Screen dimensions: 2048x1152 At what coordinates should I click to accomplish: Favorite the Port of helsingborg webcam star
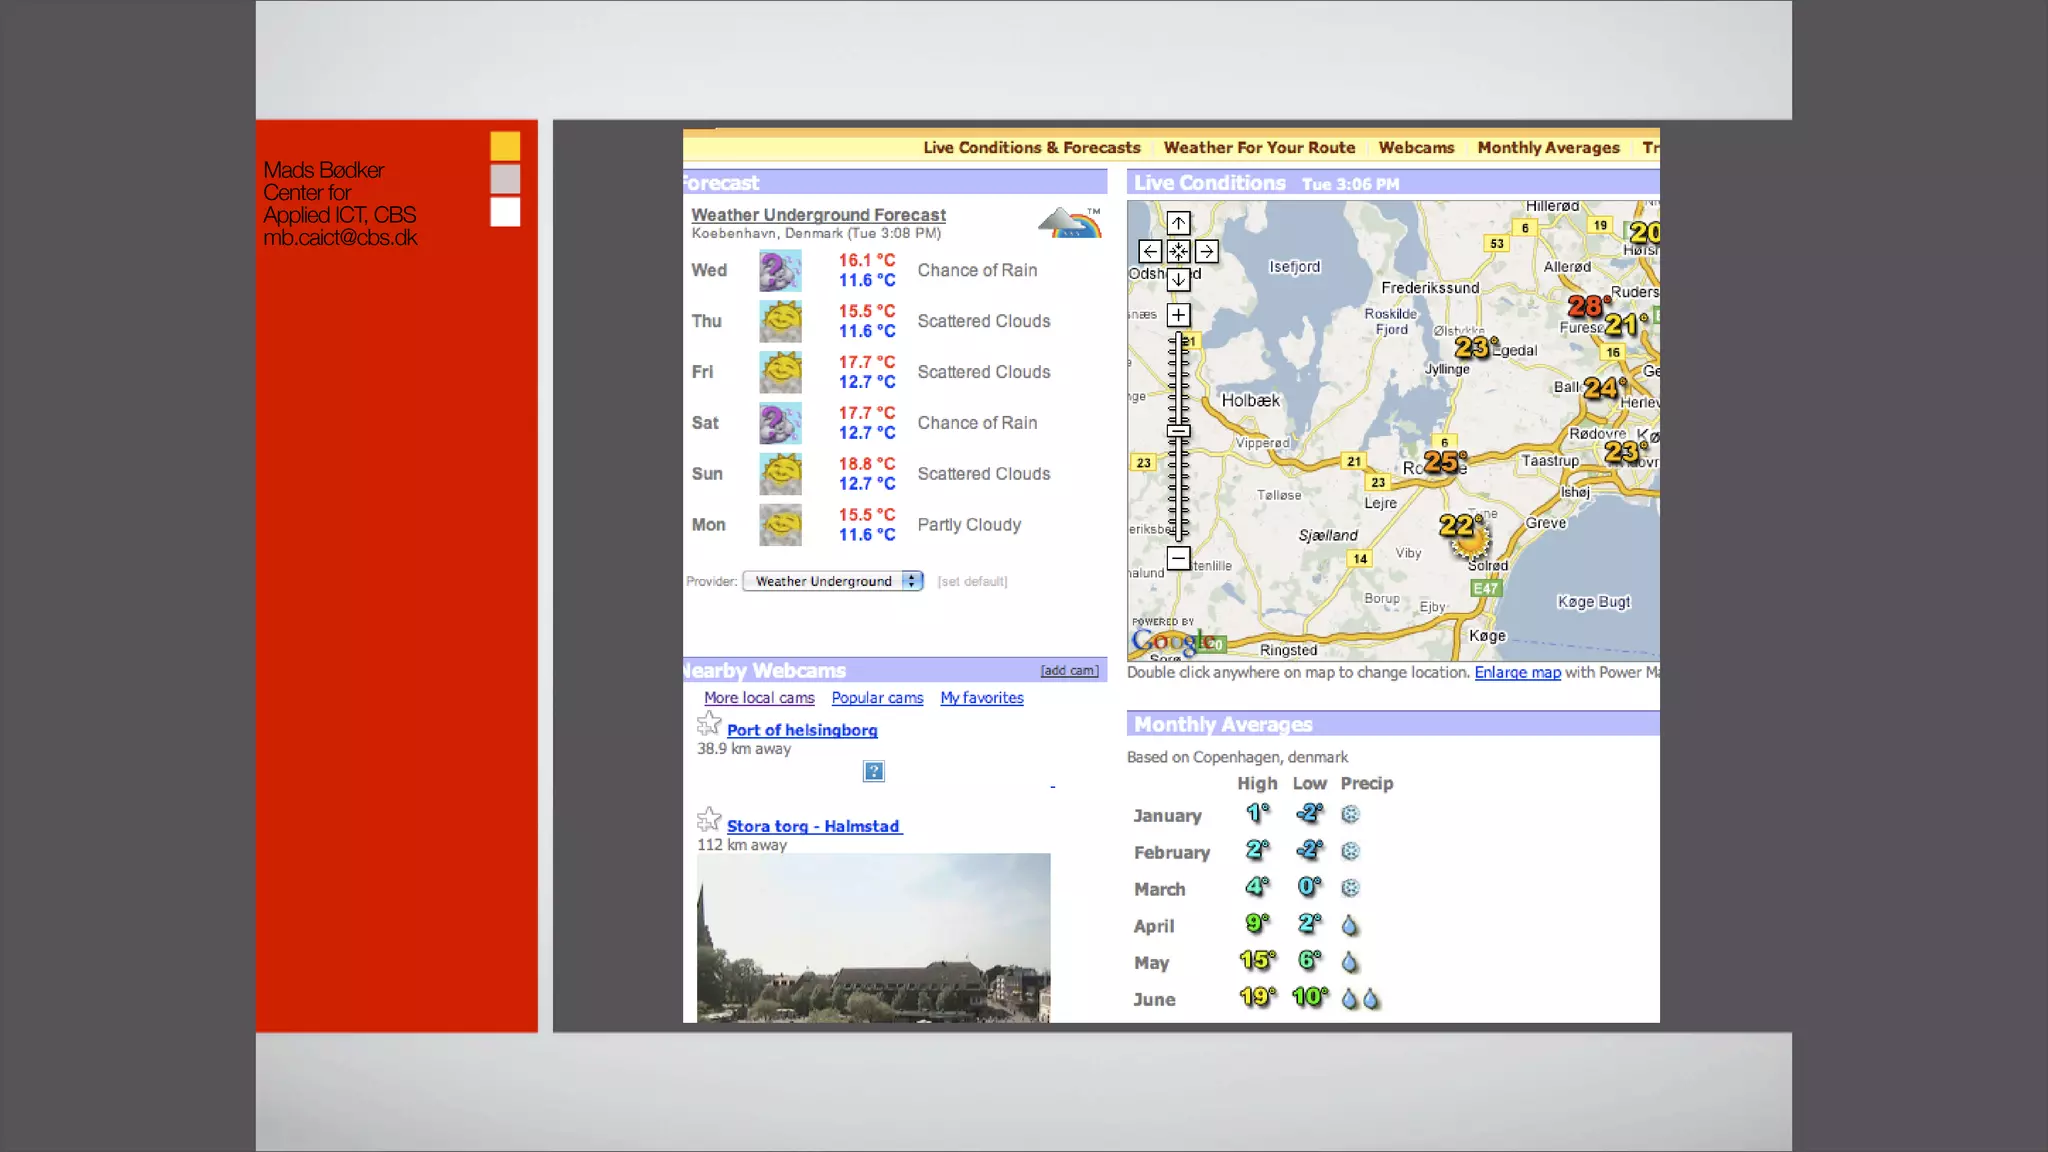[709, 723]
